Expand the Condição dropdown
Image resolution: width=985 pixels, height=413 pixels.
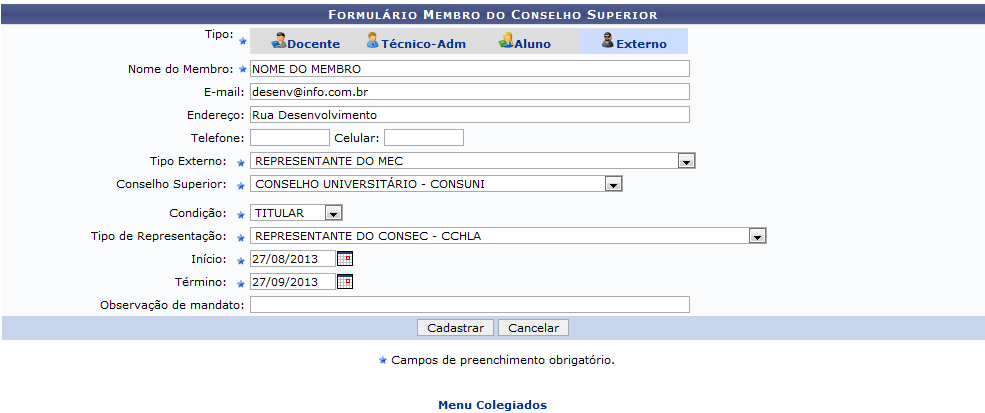pyautogui.click(x=334, y=213)
